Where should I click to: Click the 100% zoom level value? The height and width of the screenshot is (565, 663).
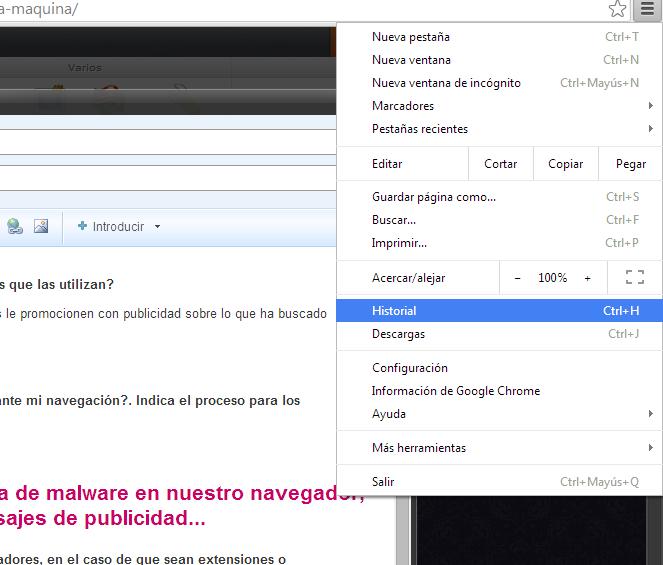[x=552, y=278]
